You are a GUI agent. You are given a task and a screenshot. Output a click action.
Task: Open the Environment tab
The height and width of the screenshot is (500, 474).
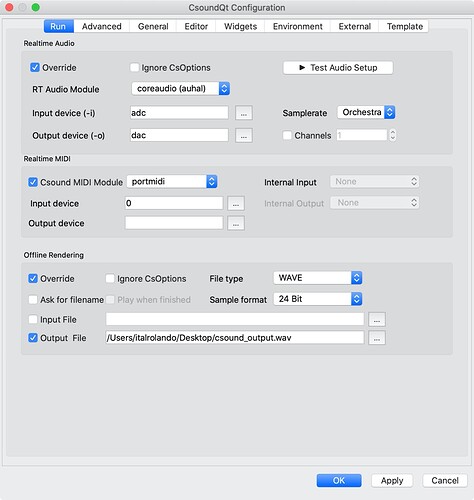click(x=298, y=26)
